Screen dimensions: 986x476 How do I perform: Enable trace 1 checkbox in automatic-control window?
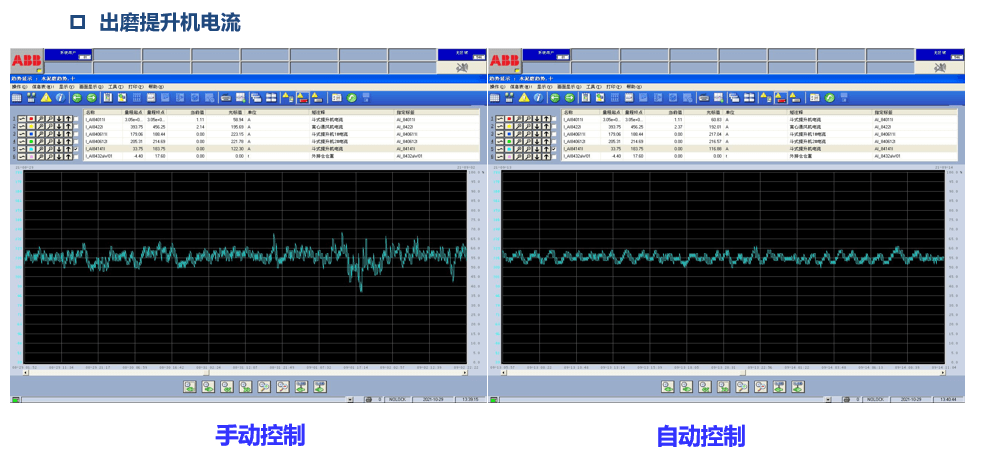click(554, 119)
